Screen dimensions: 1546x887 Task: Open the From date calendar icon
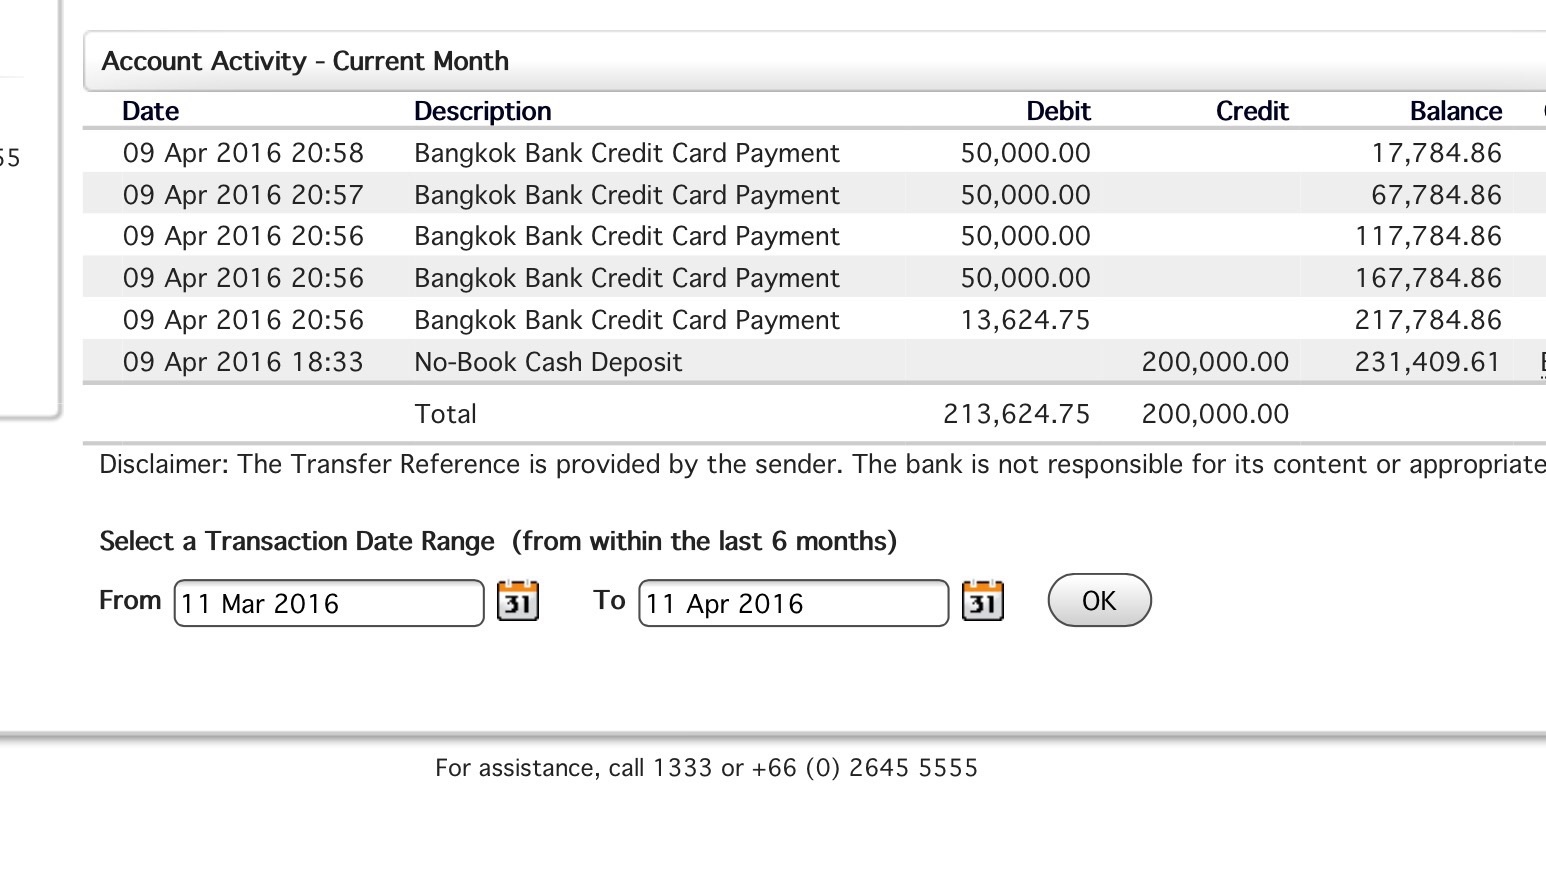point(518,601)
